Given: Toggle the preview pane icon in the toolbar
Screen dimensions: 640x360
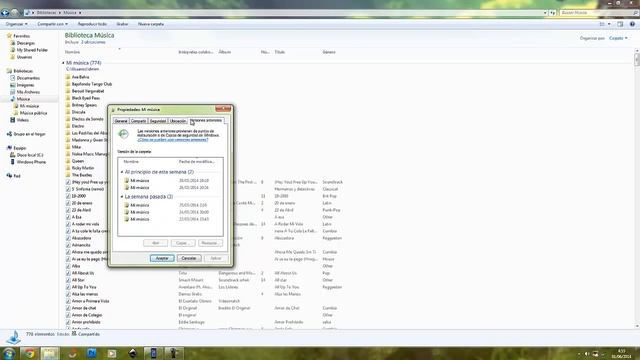Looking at the screenshot, I should pyautogui.click(x=620, y=24).
